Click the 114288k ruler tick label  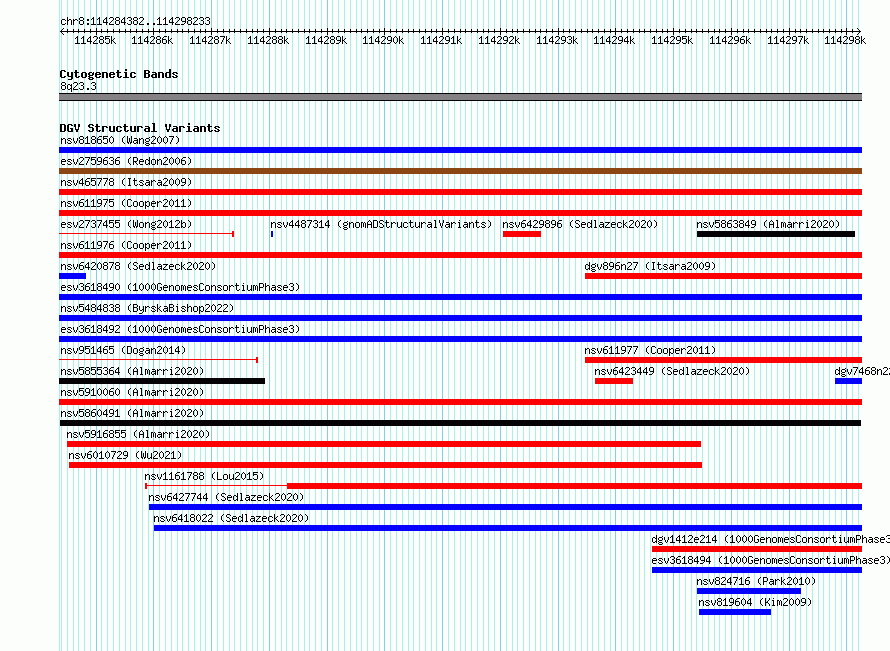tap(268, 40)
